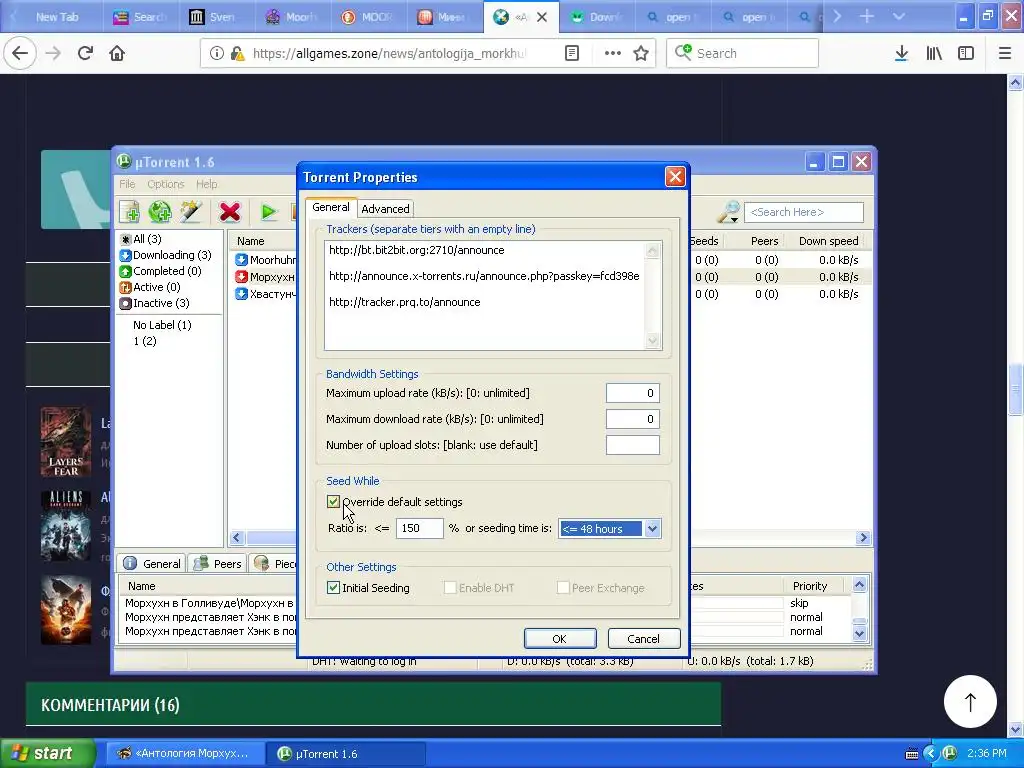Open a new tab with the plus icon
Image resolution: width=1024 pixels, height=768 pixels.
[x=867, y=17]
